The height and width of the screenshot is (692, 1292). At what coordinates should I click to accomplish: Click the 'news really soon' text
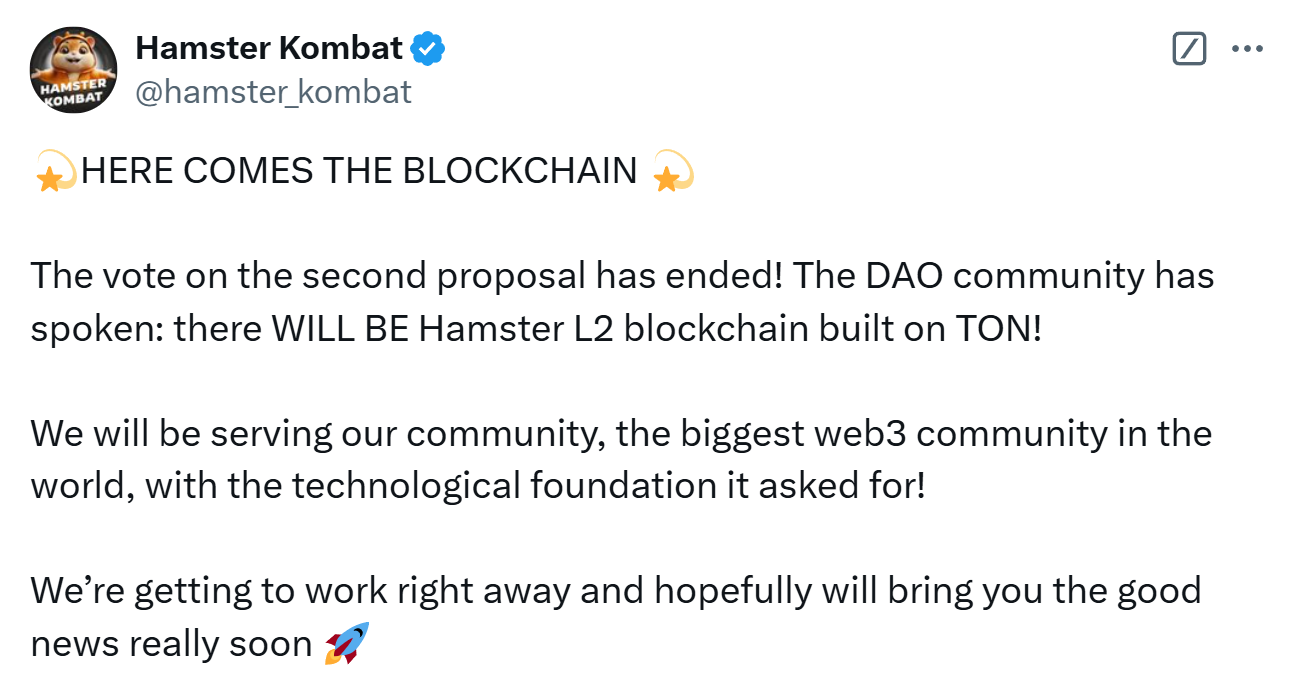[x=171, y=645]
